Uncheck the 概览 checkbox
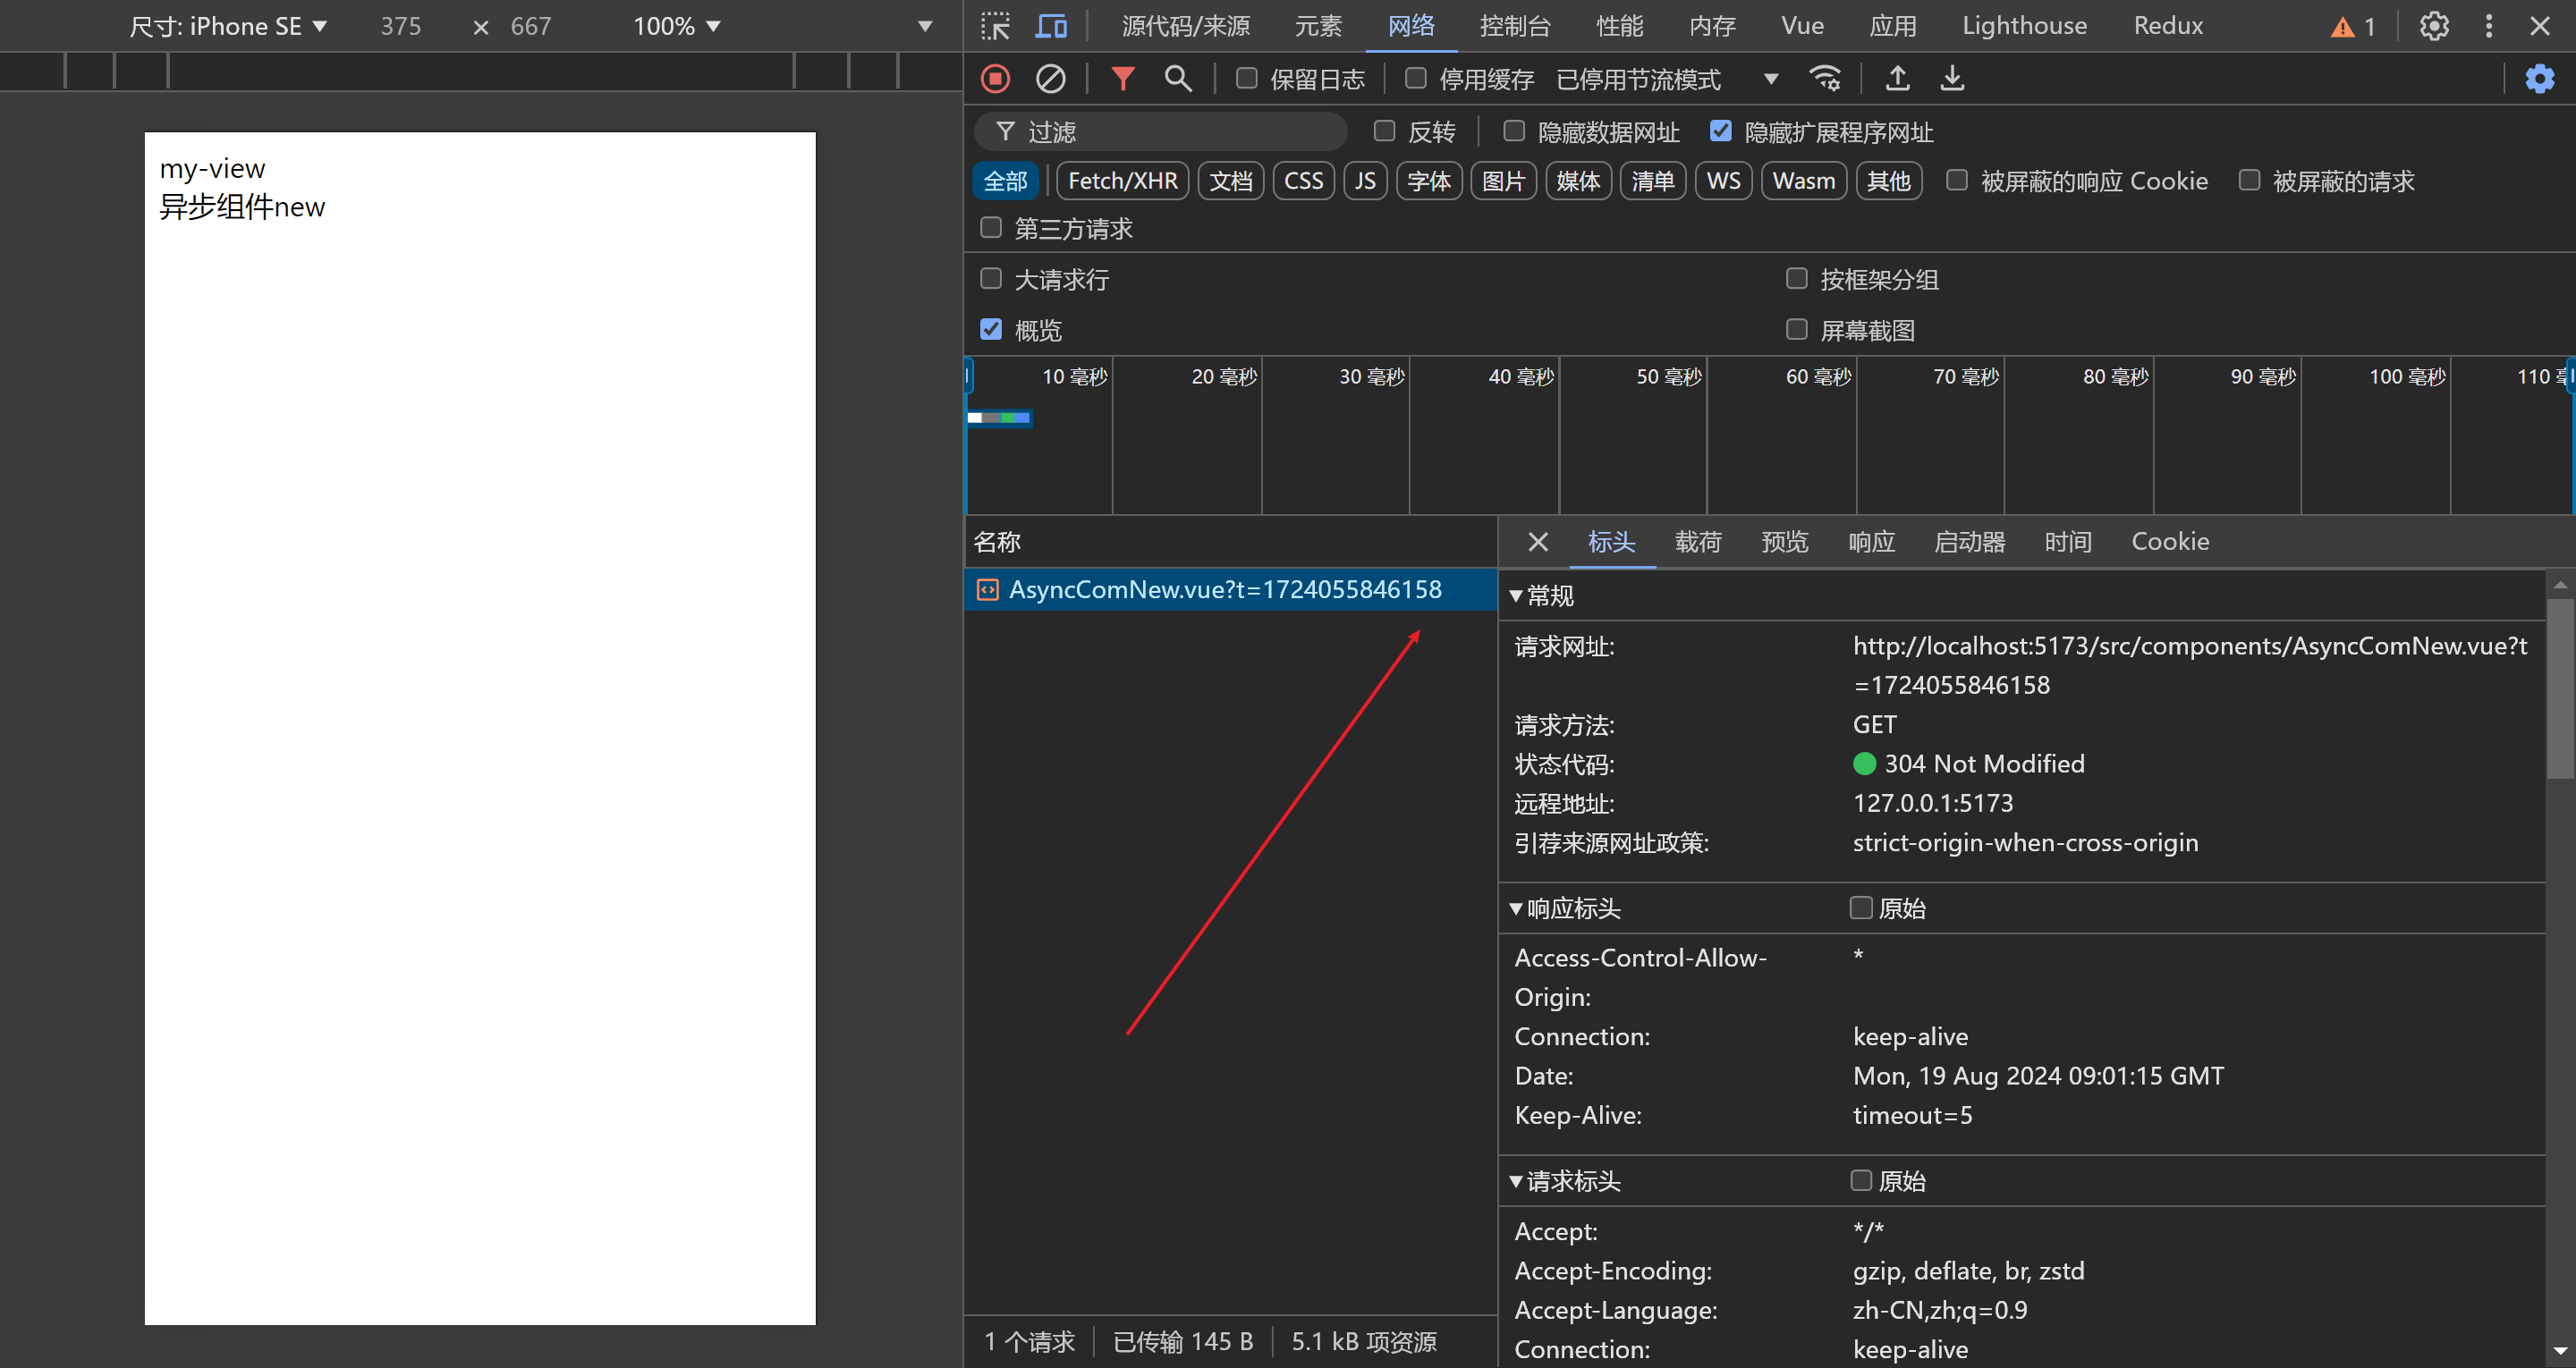Image resolution: width=2576 pixels, height=1368 pixels. point(991,330)
